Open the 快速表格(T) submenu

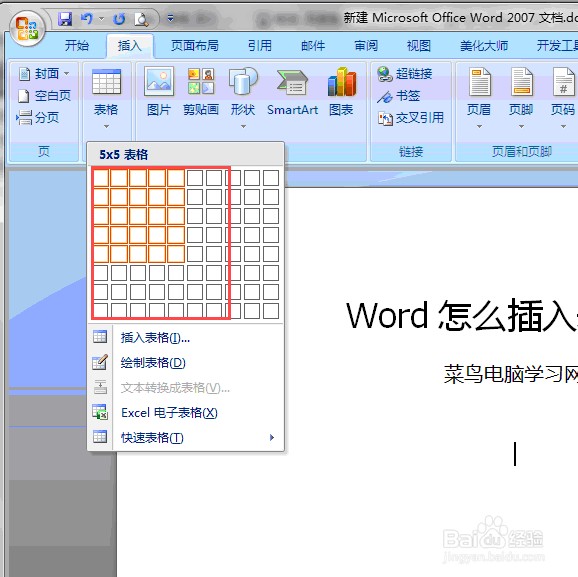(186, 438)
